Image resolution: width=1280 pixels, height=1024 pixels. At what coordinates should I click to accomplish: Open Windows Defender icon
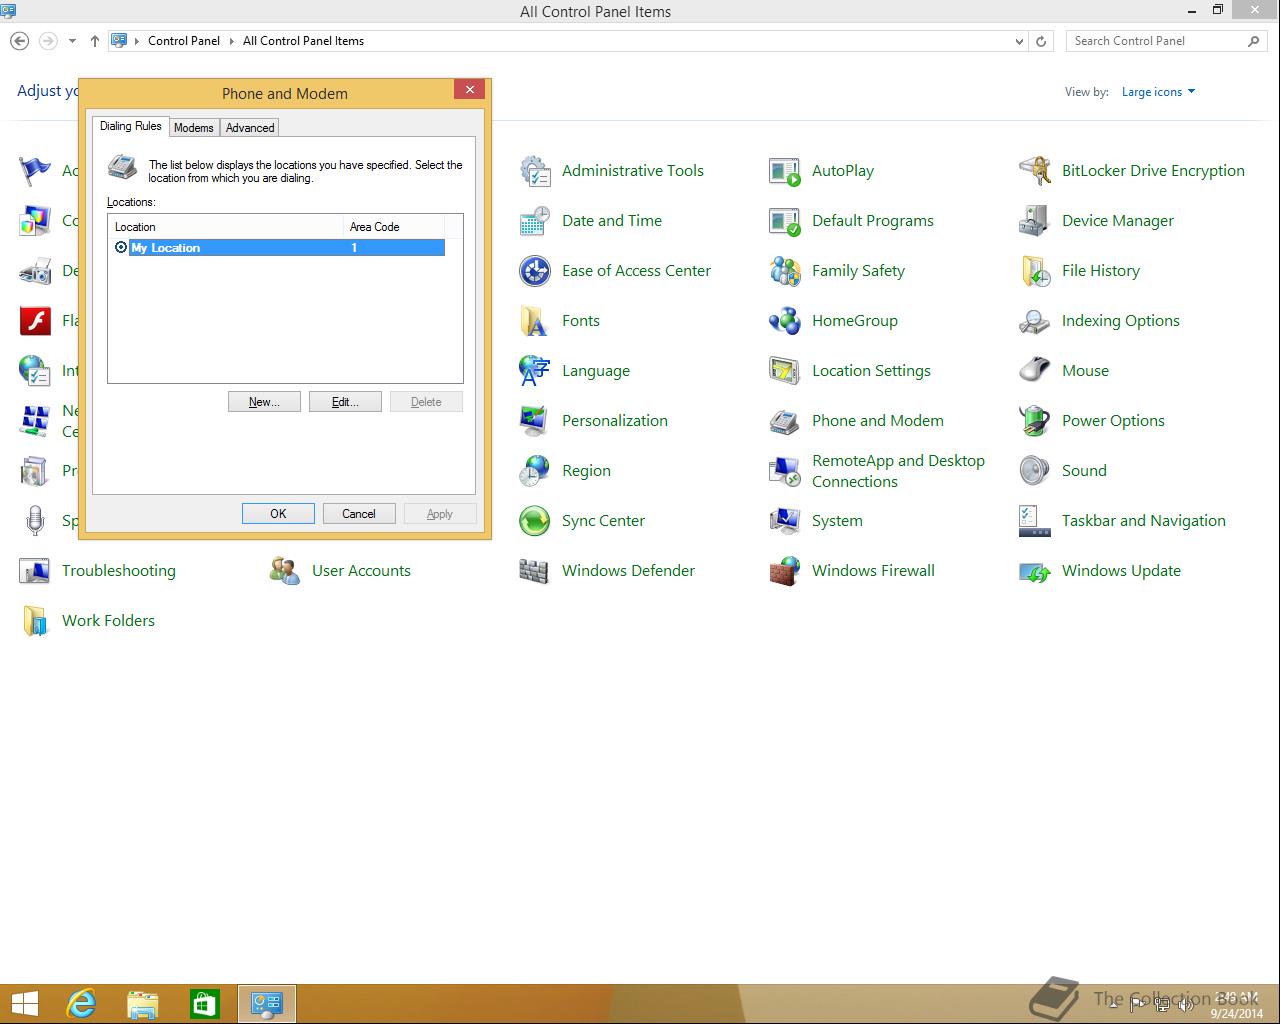click(535, 571)
